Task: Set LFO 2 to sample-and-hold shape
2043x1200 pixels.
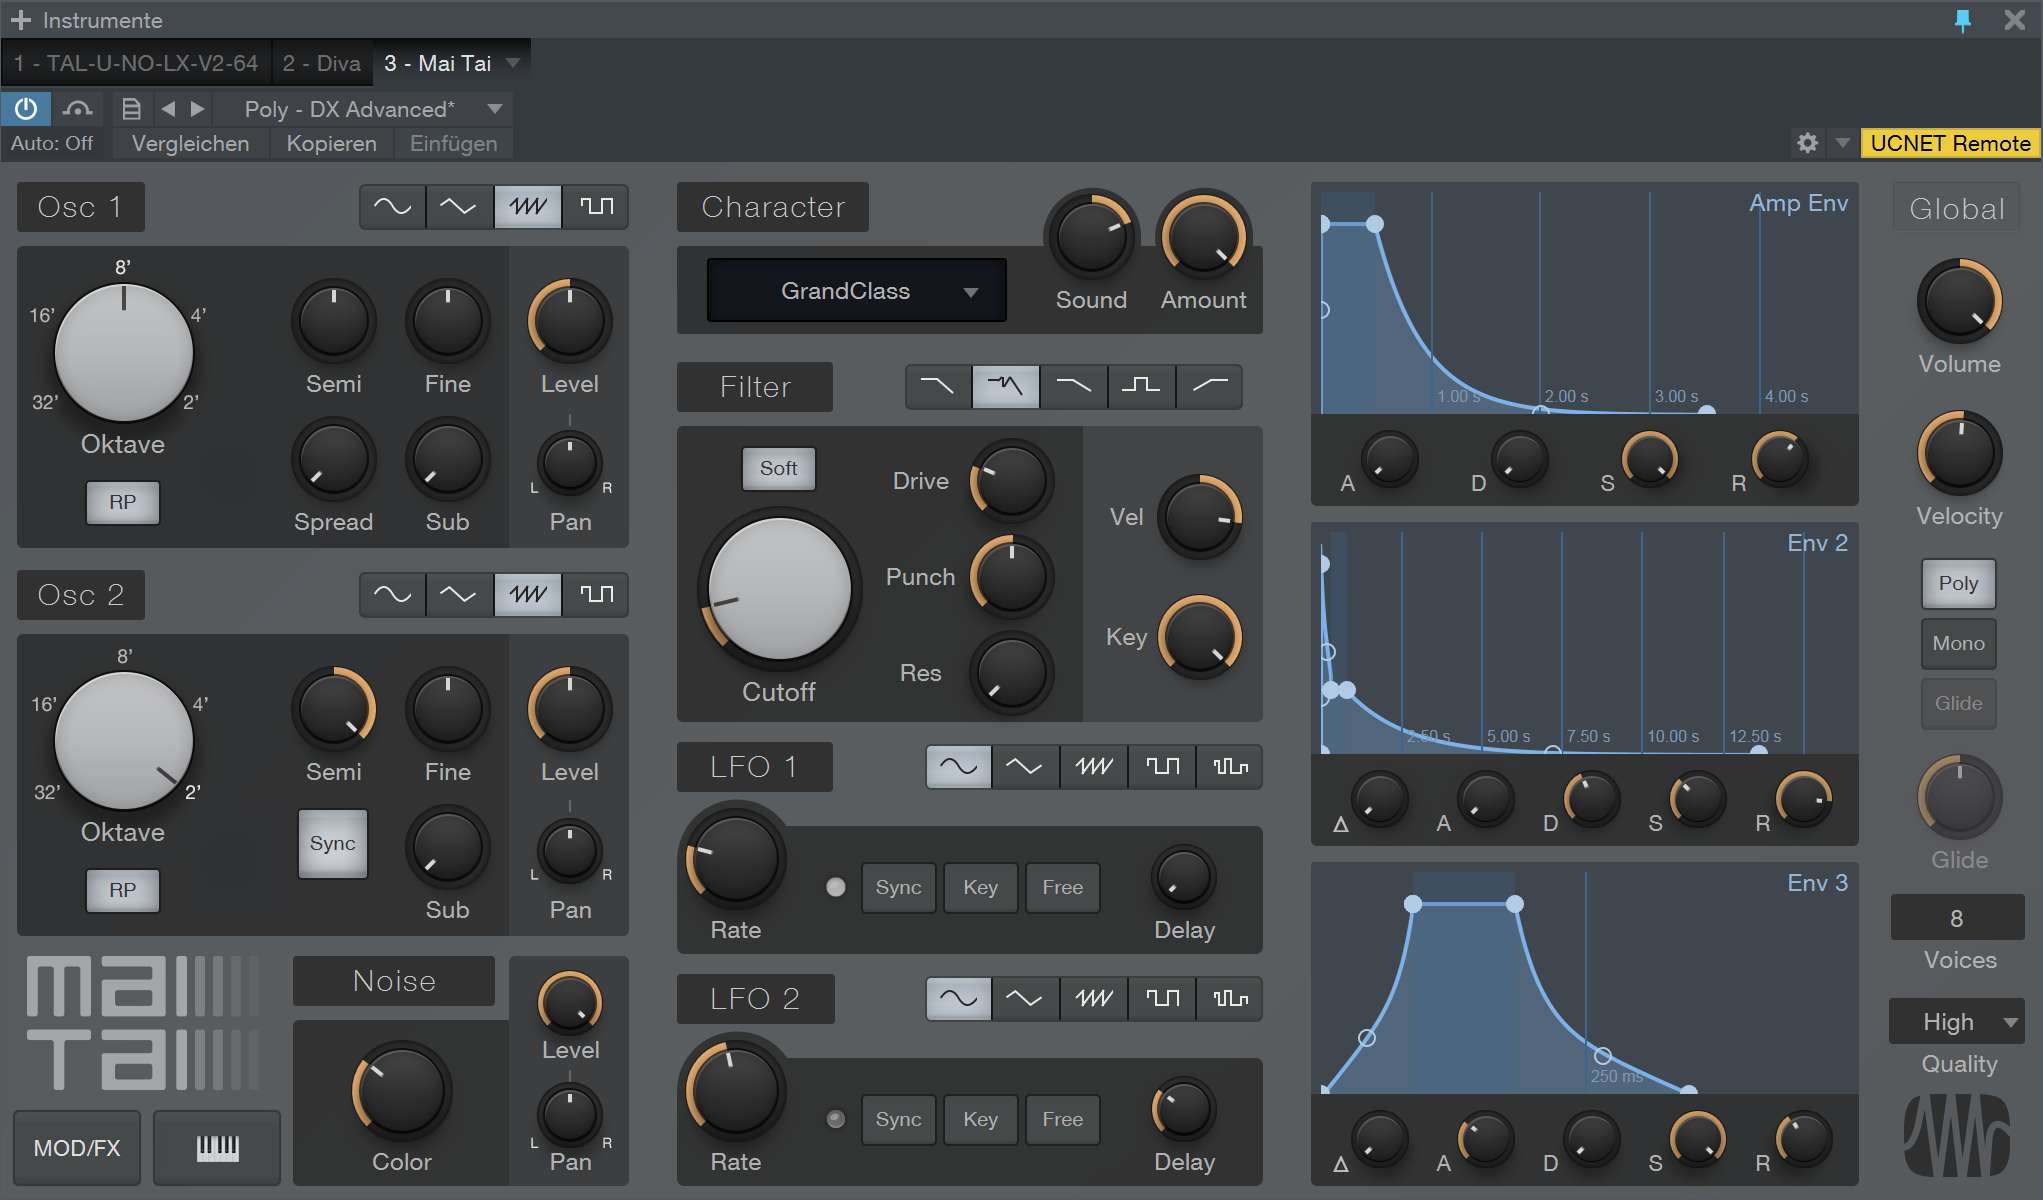Action: click(1230, 999)
